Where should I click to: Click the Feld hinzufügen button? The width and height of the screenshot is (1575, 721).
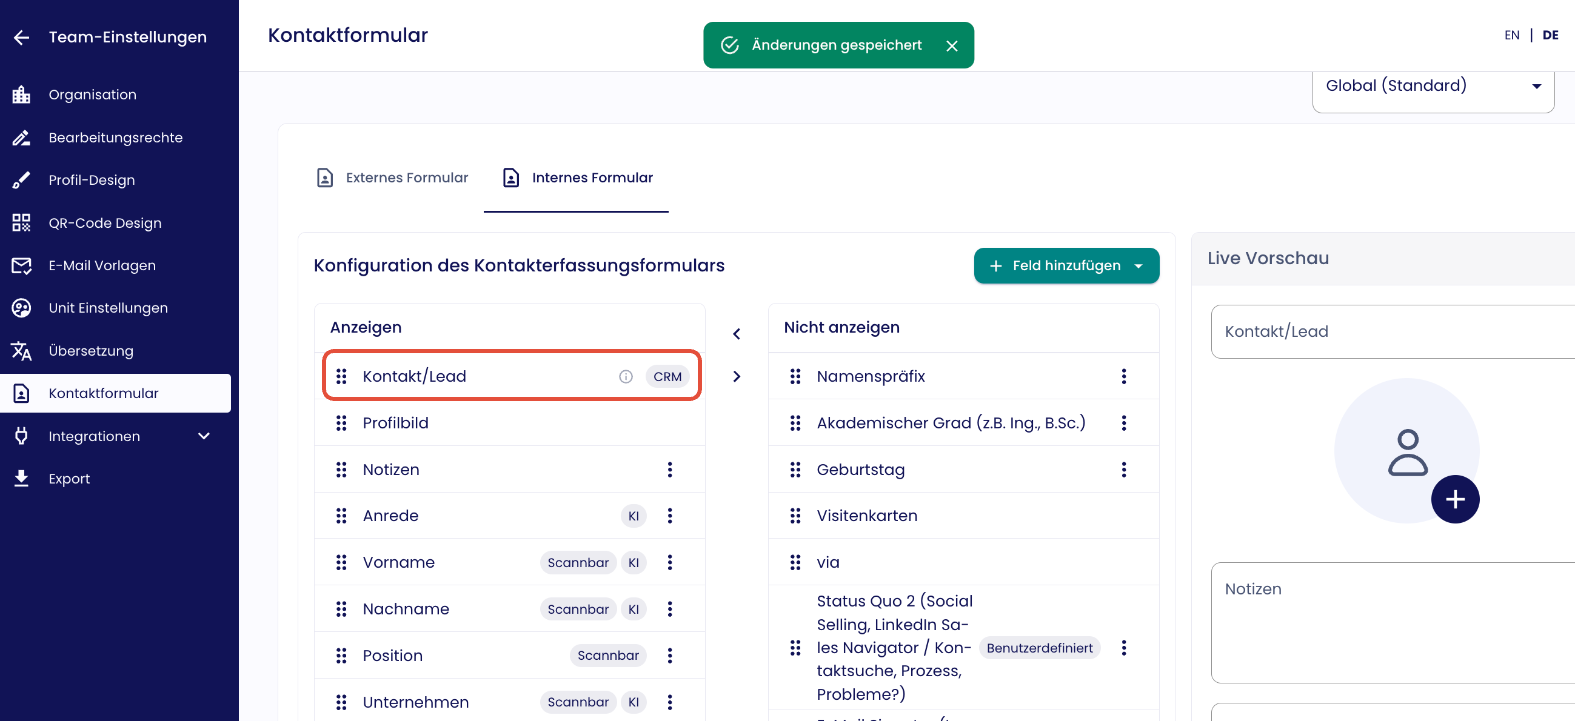pyautogui.click(x=1066, y=266)
